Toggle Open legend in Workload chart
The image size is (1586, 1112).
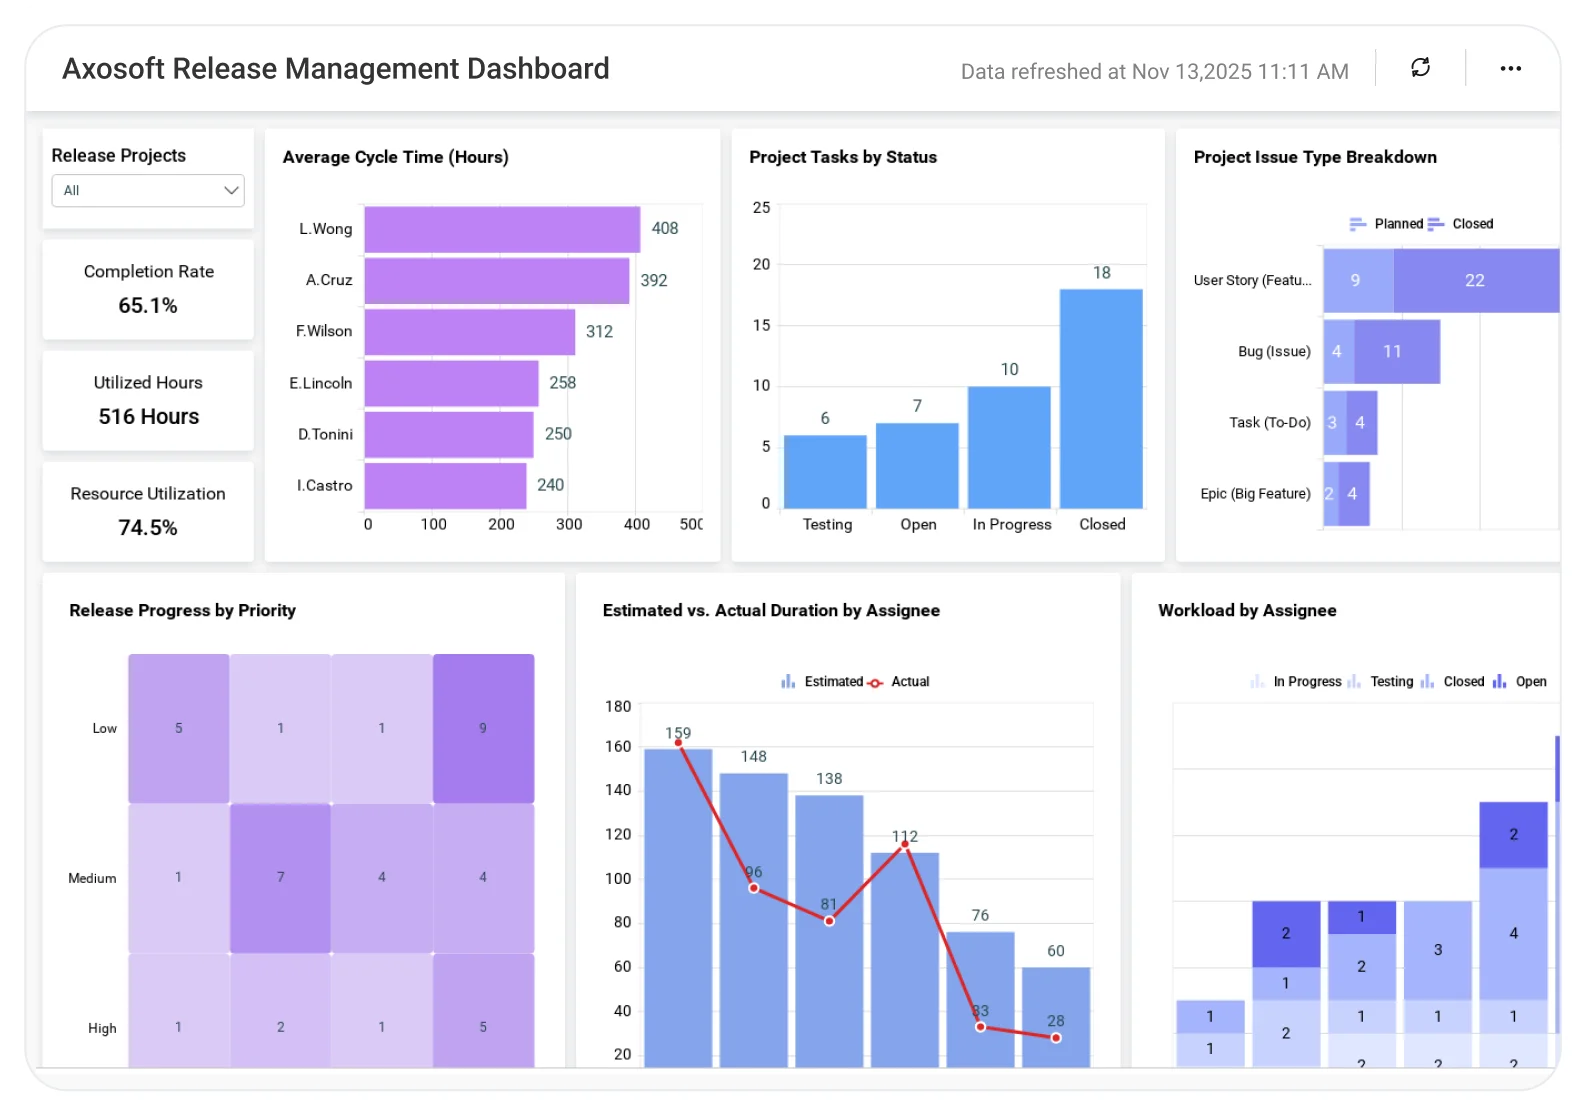point(1519,682)
